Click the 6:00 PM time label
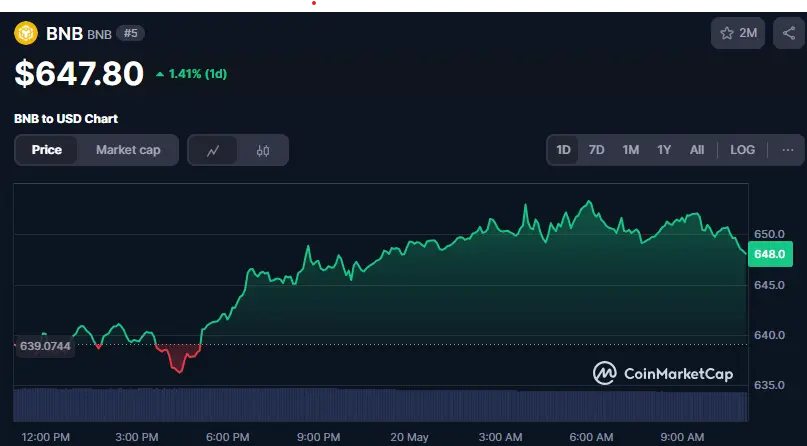Image resolution: width=807 pixels, height=446 pixels. pos(227,437)
